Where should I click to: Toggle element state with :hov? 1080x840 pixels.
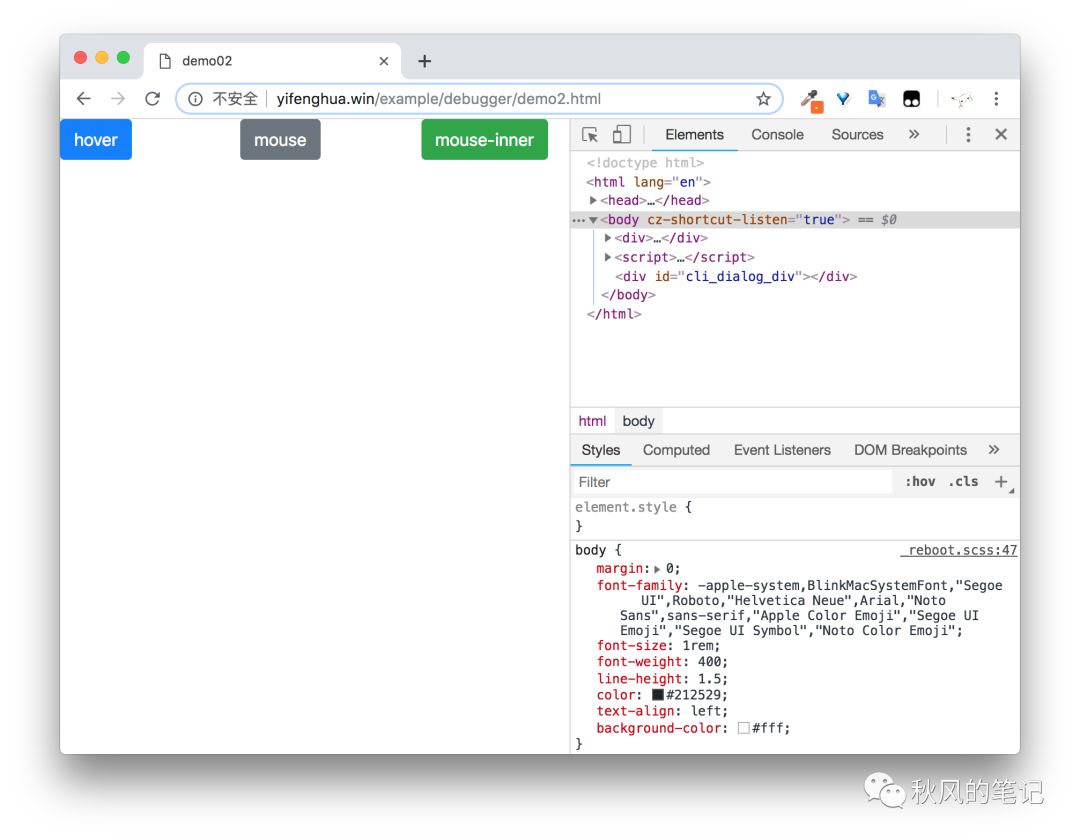tap(920, 482)
